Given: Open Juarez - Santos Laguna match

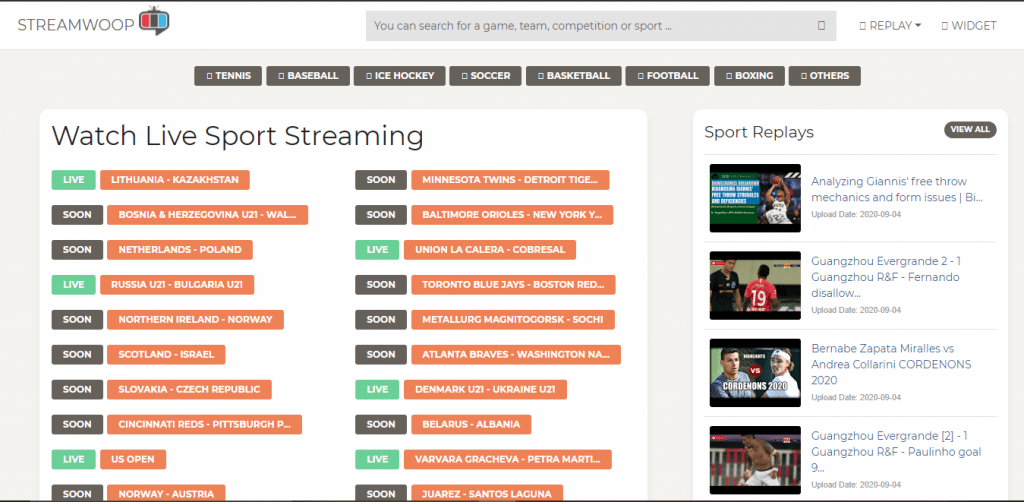Looking at the screenshot, I should (487, 494).
